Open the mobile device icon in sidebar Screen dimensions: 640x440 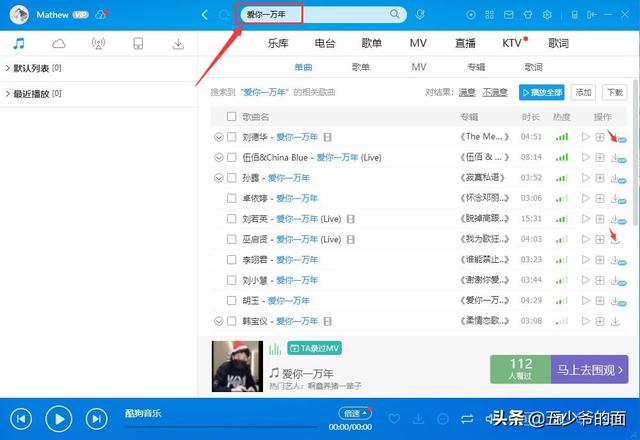138,43
